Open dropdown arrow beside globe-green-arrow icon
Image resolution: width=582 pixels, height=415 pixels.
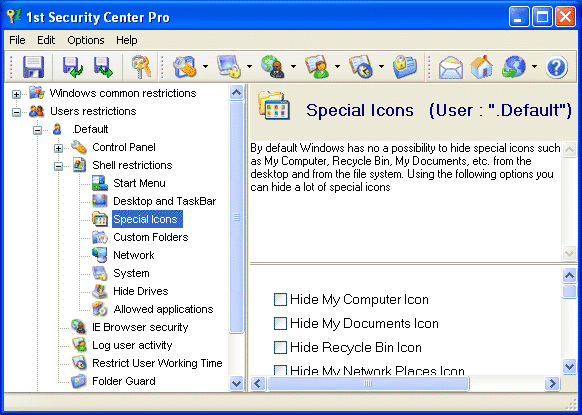click(x=534, y=67)
